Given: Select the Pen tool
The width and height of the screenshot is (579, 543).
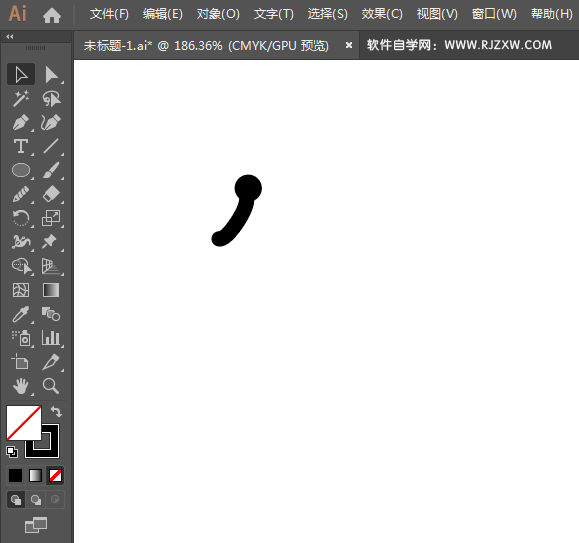Looking at the screenshot, I should (x=21, y=122).
